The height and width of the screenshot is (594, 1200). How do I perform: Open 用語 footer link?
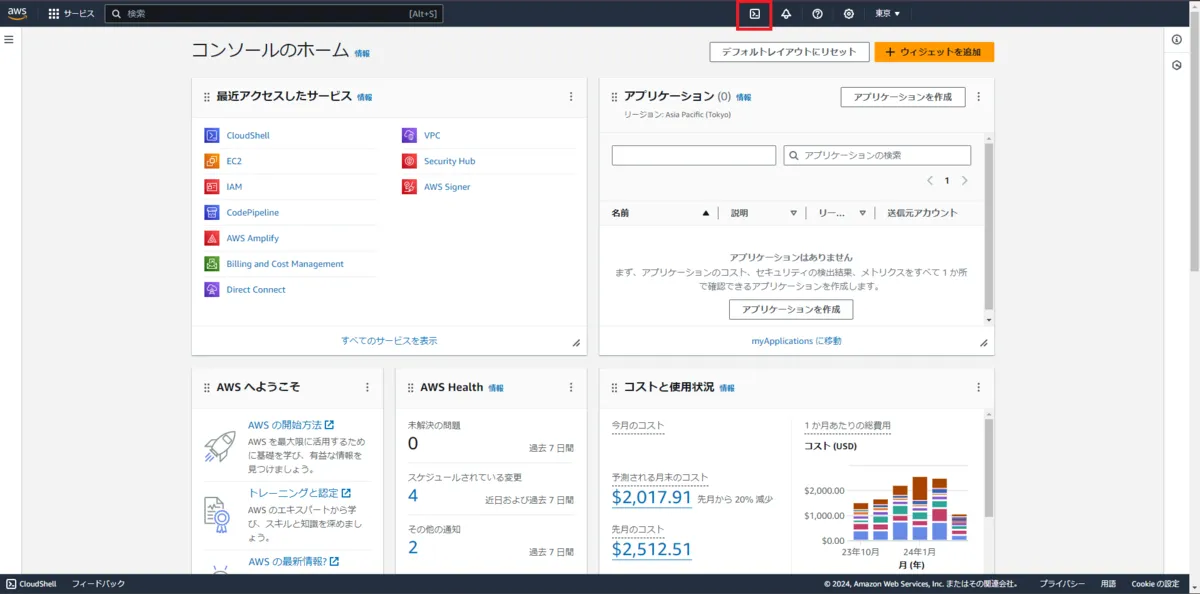click(x=1108, y=584)
